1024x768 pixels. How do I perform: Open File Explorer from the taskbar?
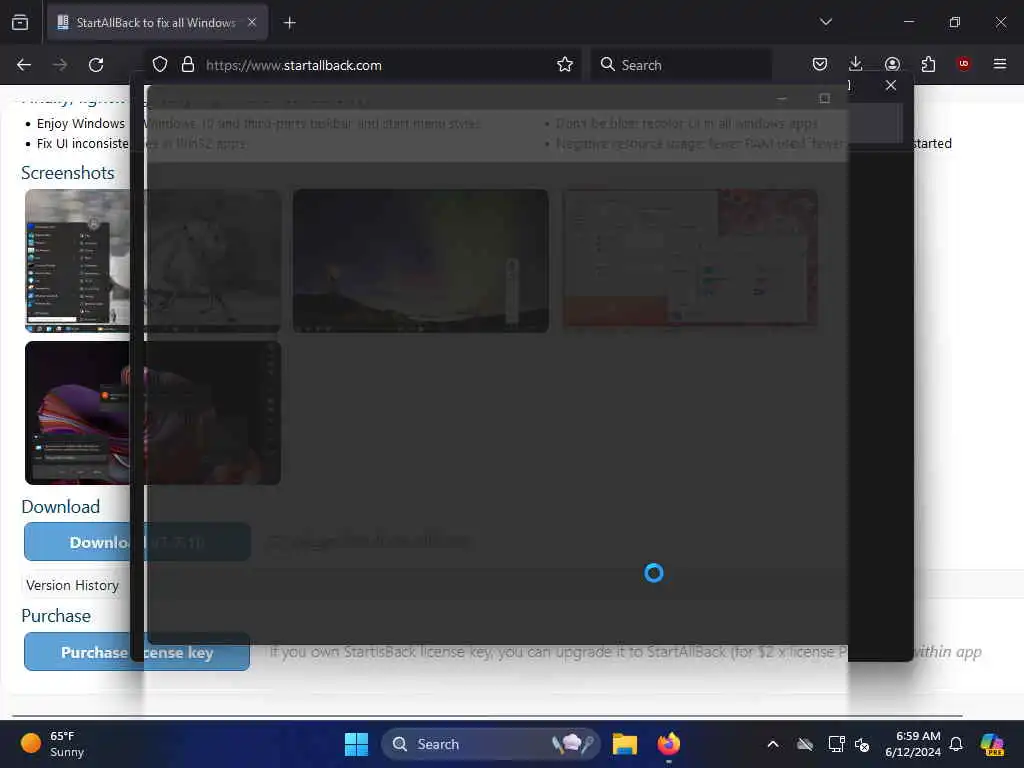pos(624,744)
